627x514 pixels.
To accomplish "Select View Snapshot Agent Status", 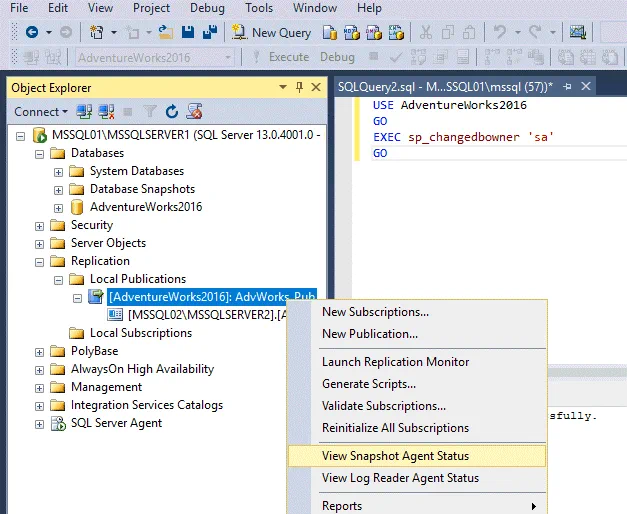I will [395, 456].
